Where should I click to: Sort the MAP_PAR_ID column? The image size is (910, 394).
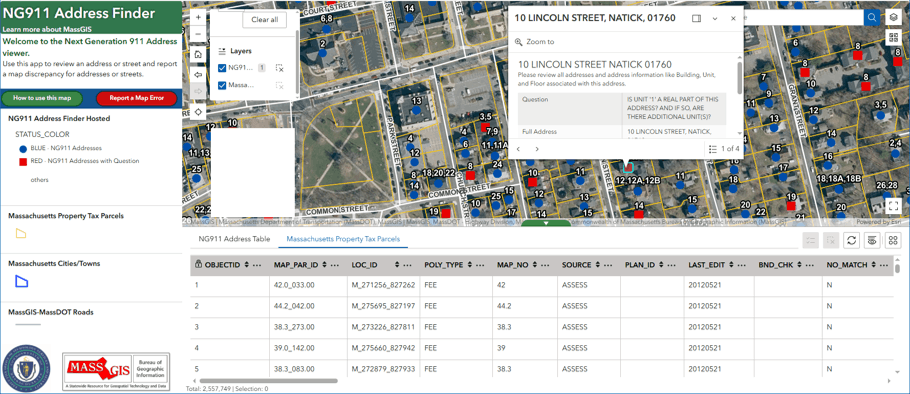[x=324, y=265]
